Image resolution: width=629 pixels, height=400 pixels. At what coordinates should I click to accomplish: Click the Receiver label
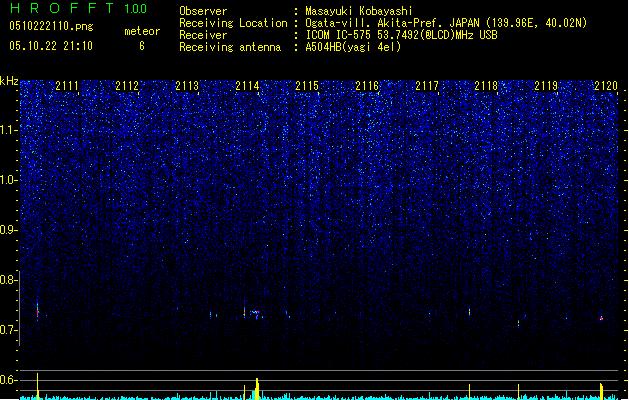click(x=203, y=35)
